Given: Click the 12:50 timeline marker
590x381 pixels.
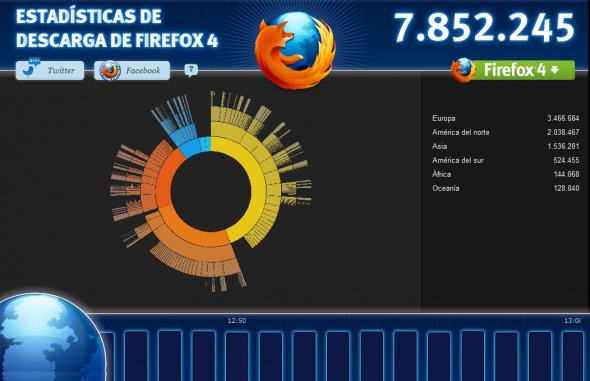Looking at the screenshot, I should pyautogui.click(x=237, y=320).
